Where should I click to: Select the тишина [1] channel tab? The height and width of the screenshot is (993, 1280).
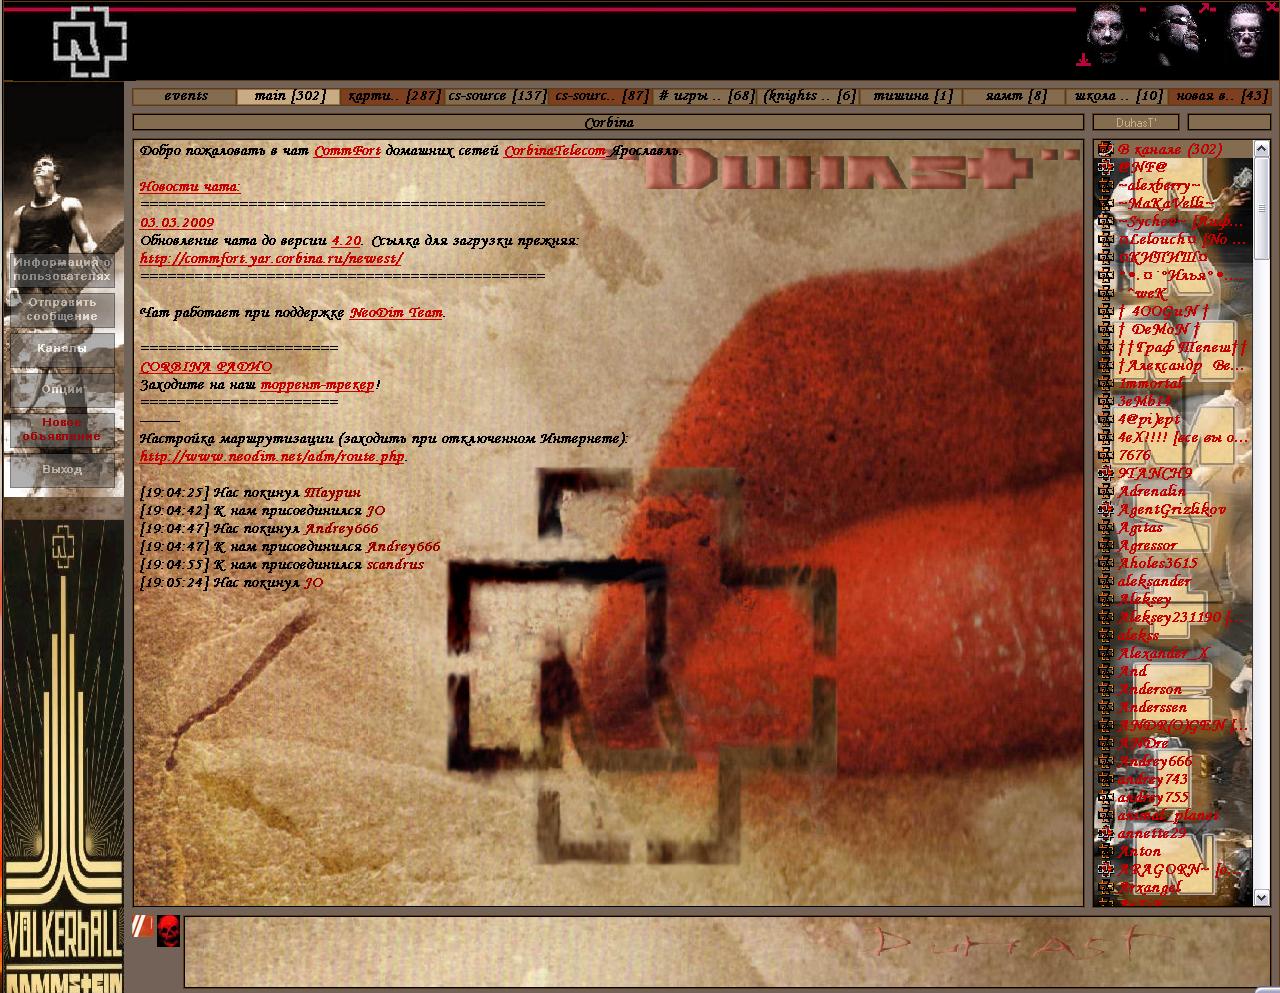click(x=912, y=96)
